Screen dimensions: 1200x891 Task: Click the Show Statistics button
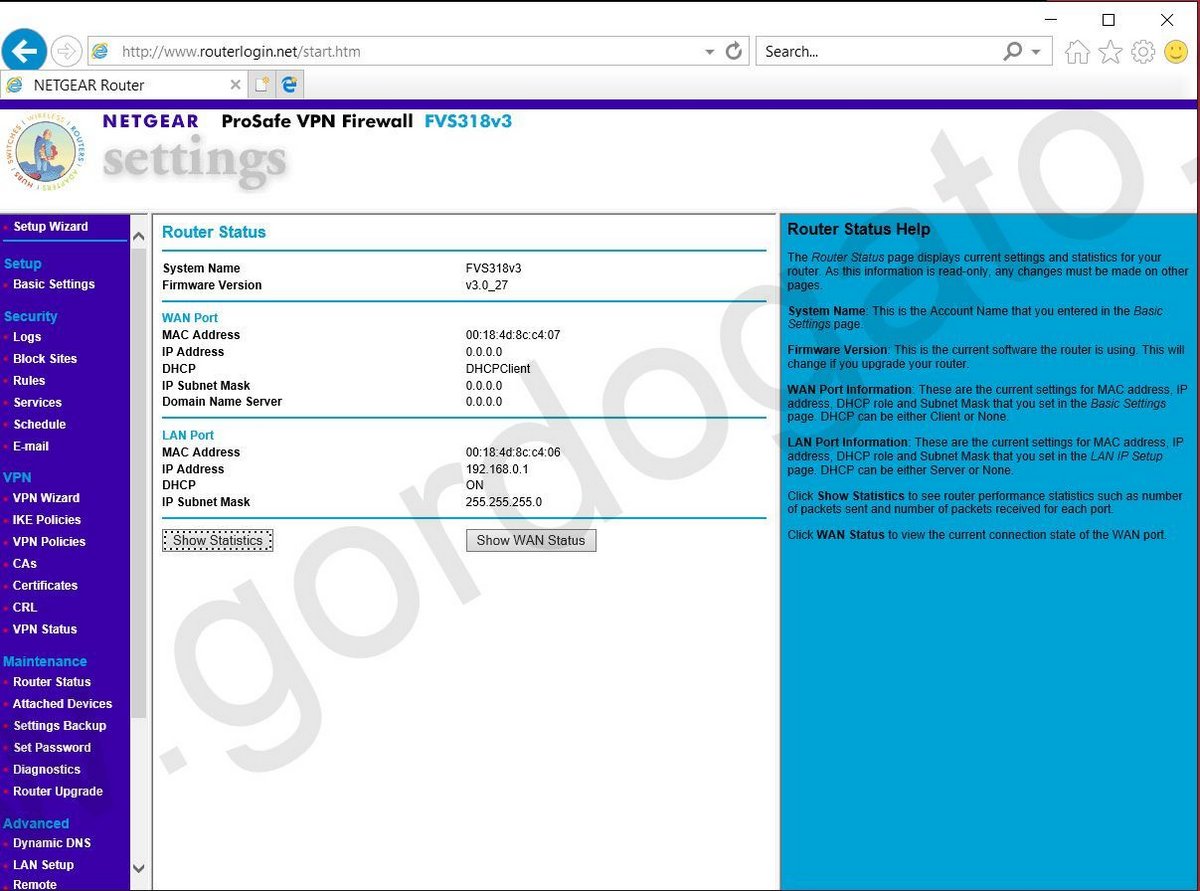tap(217, 540)
